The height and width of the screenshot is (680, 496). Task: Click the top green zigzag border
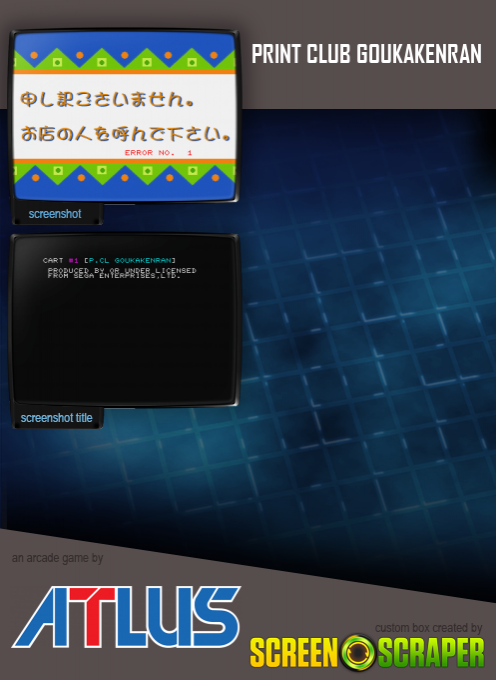pos(125,59)
